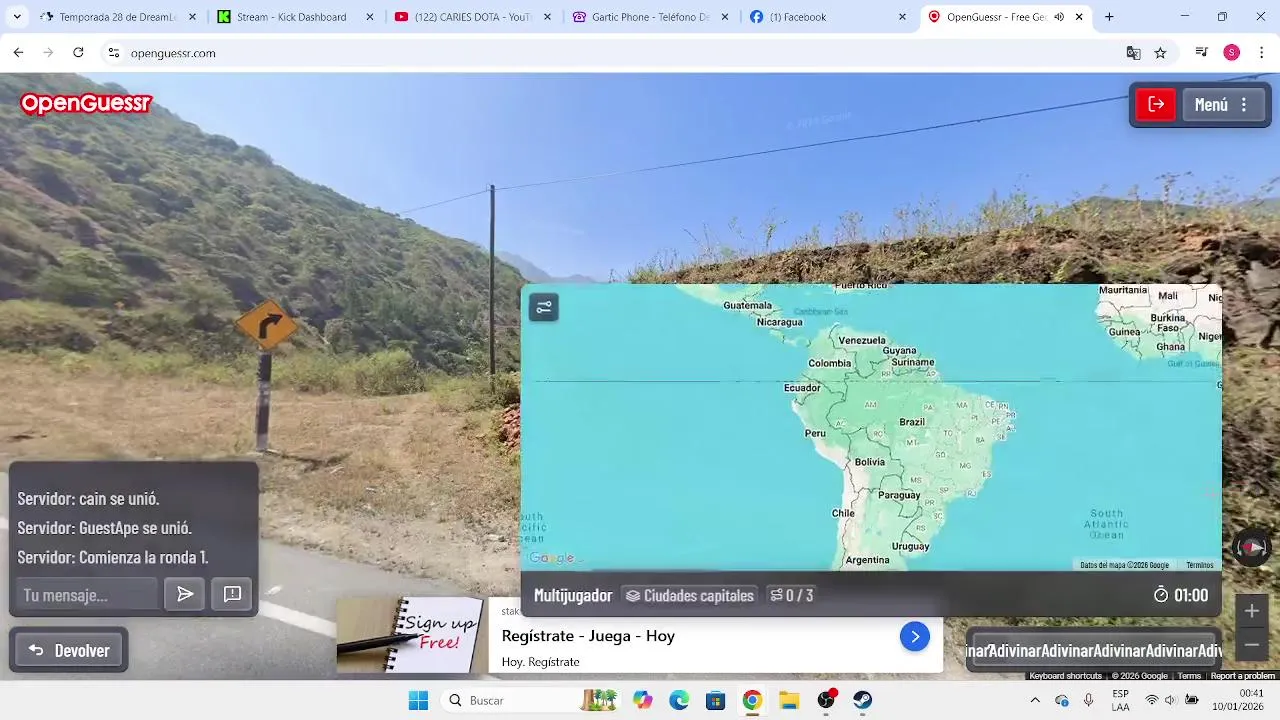Reload the page
This screenshot has width=1280, height=720.
[x=78, y=53]
